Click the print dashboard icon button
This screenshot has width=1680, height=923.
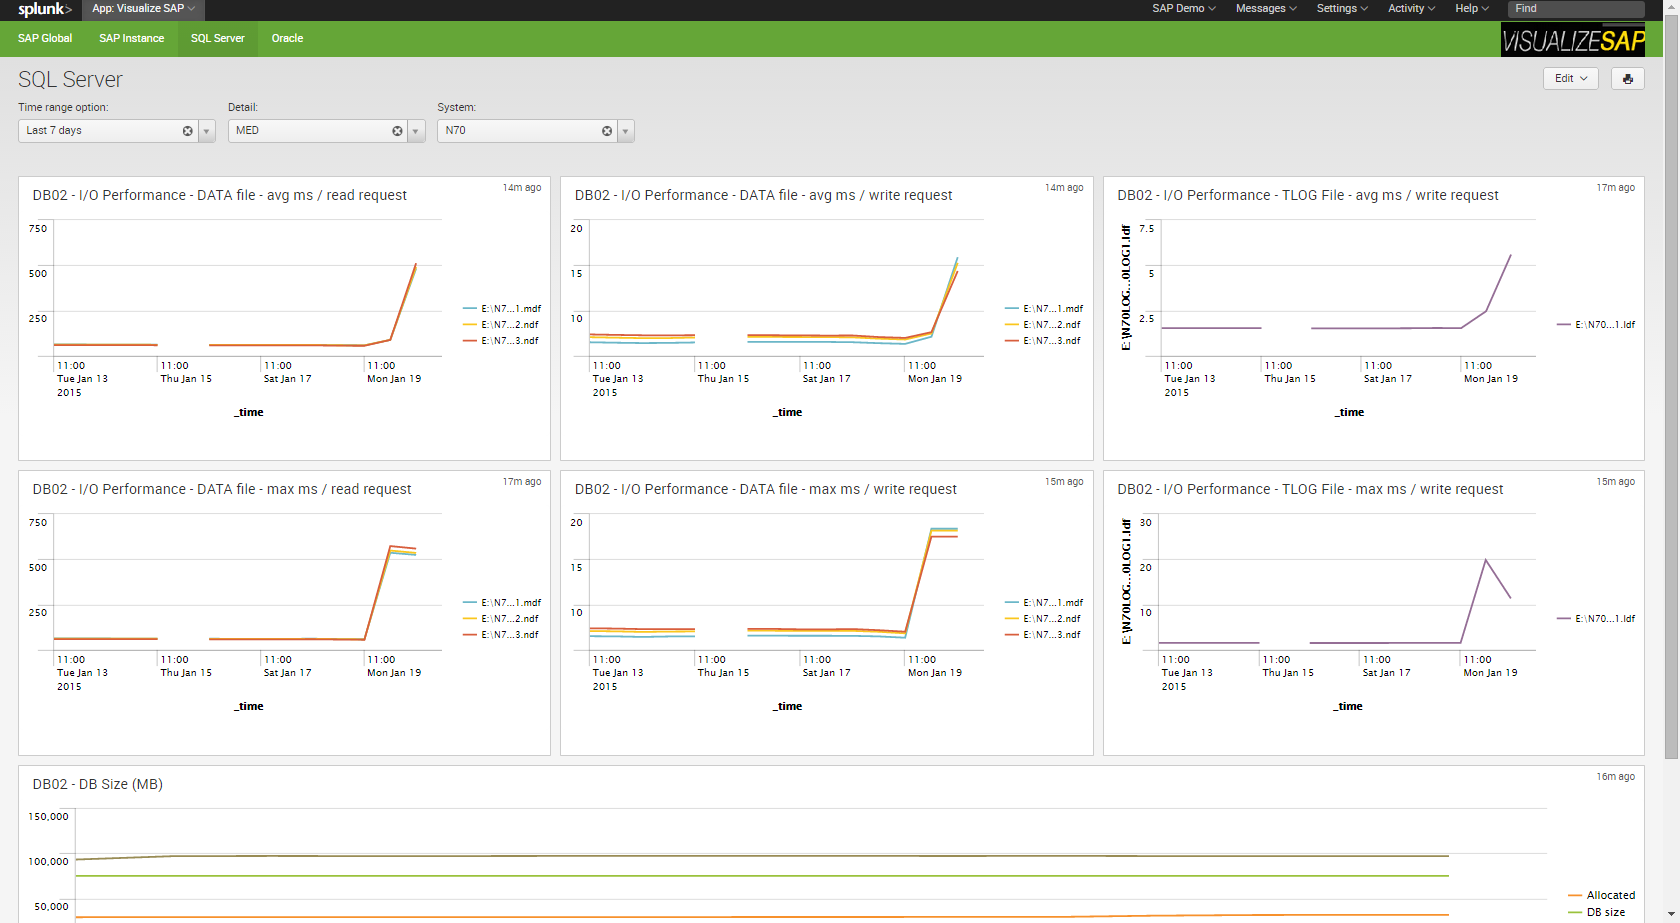[1628, 78]
